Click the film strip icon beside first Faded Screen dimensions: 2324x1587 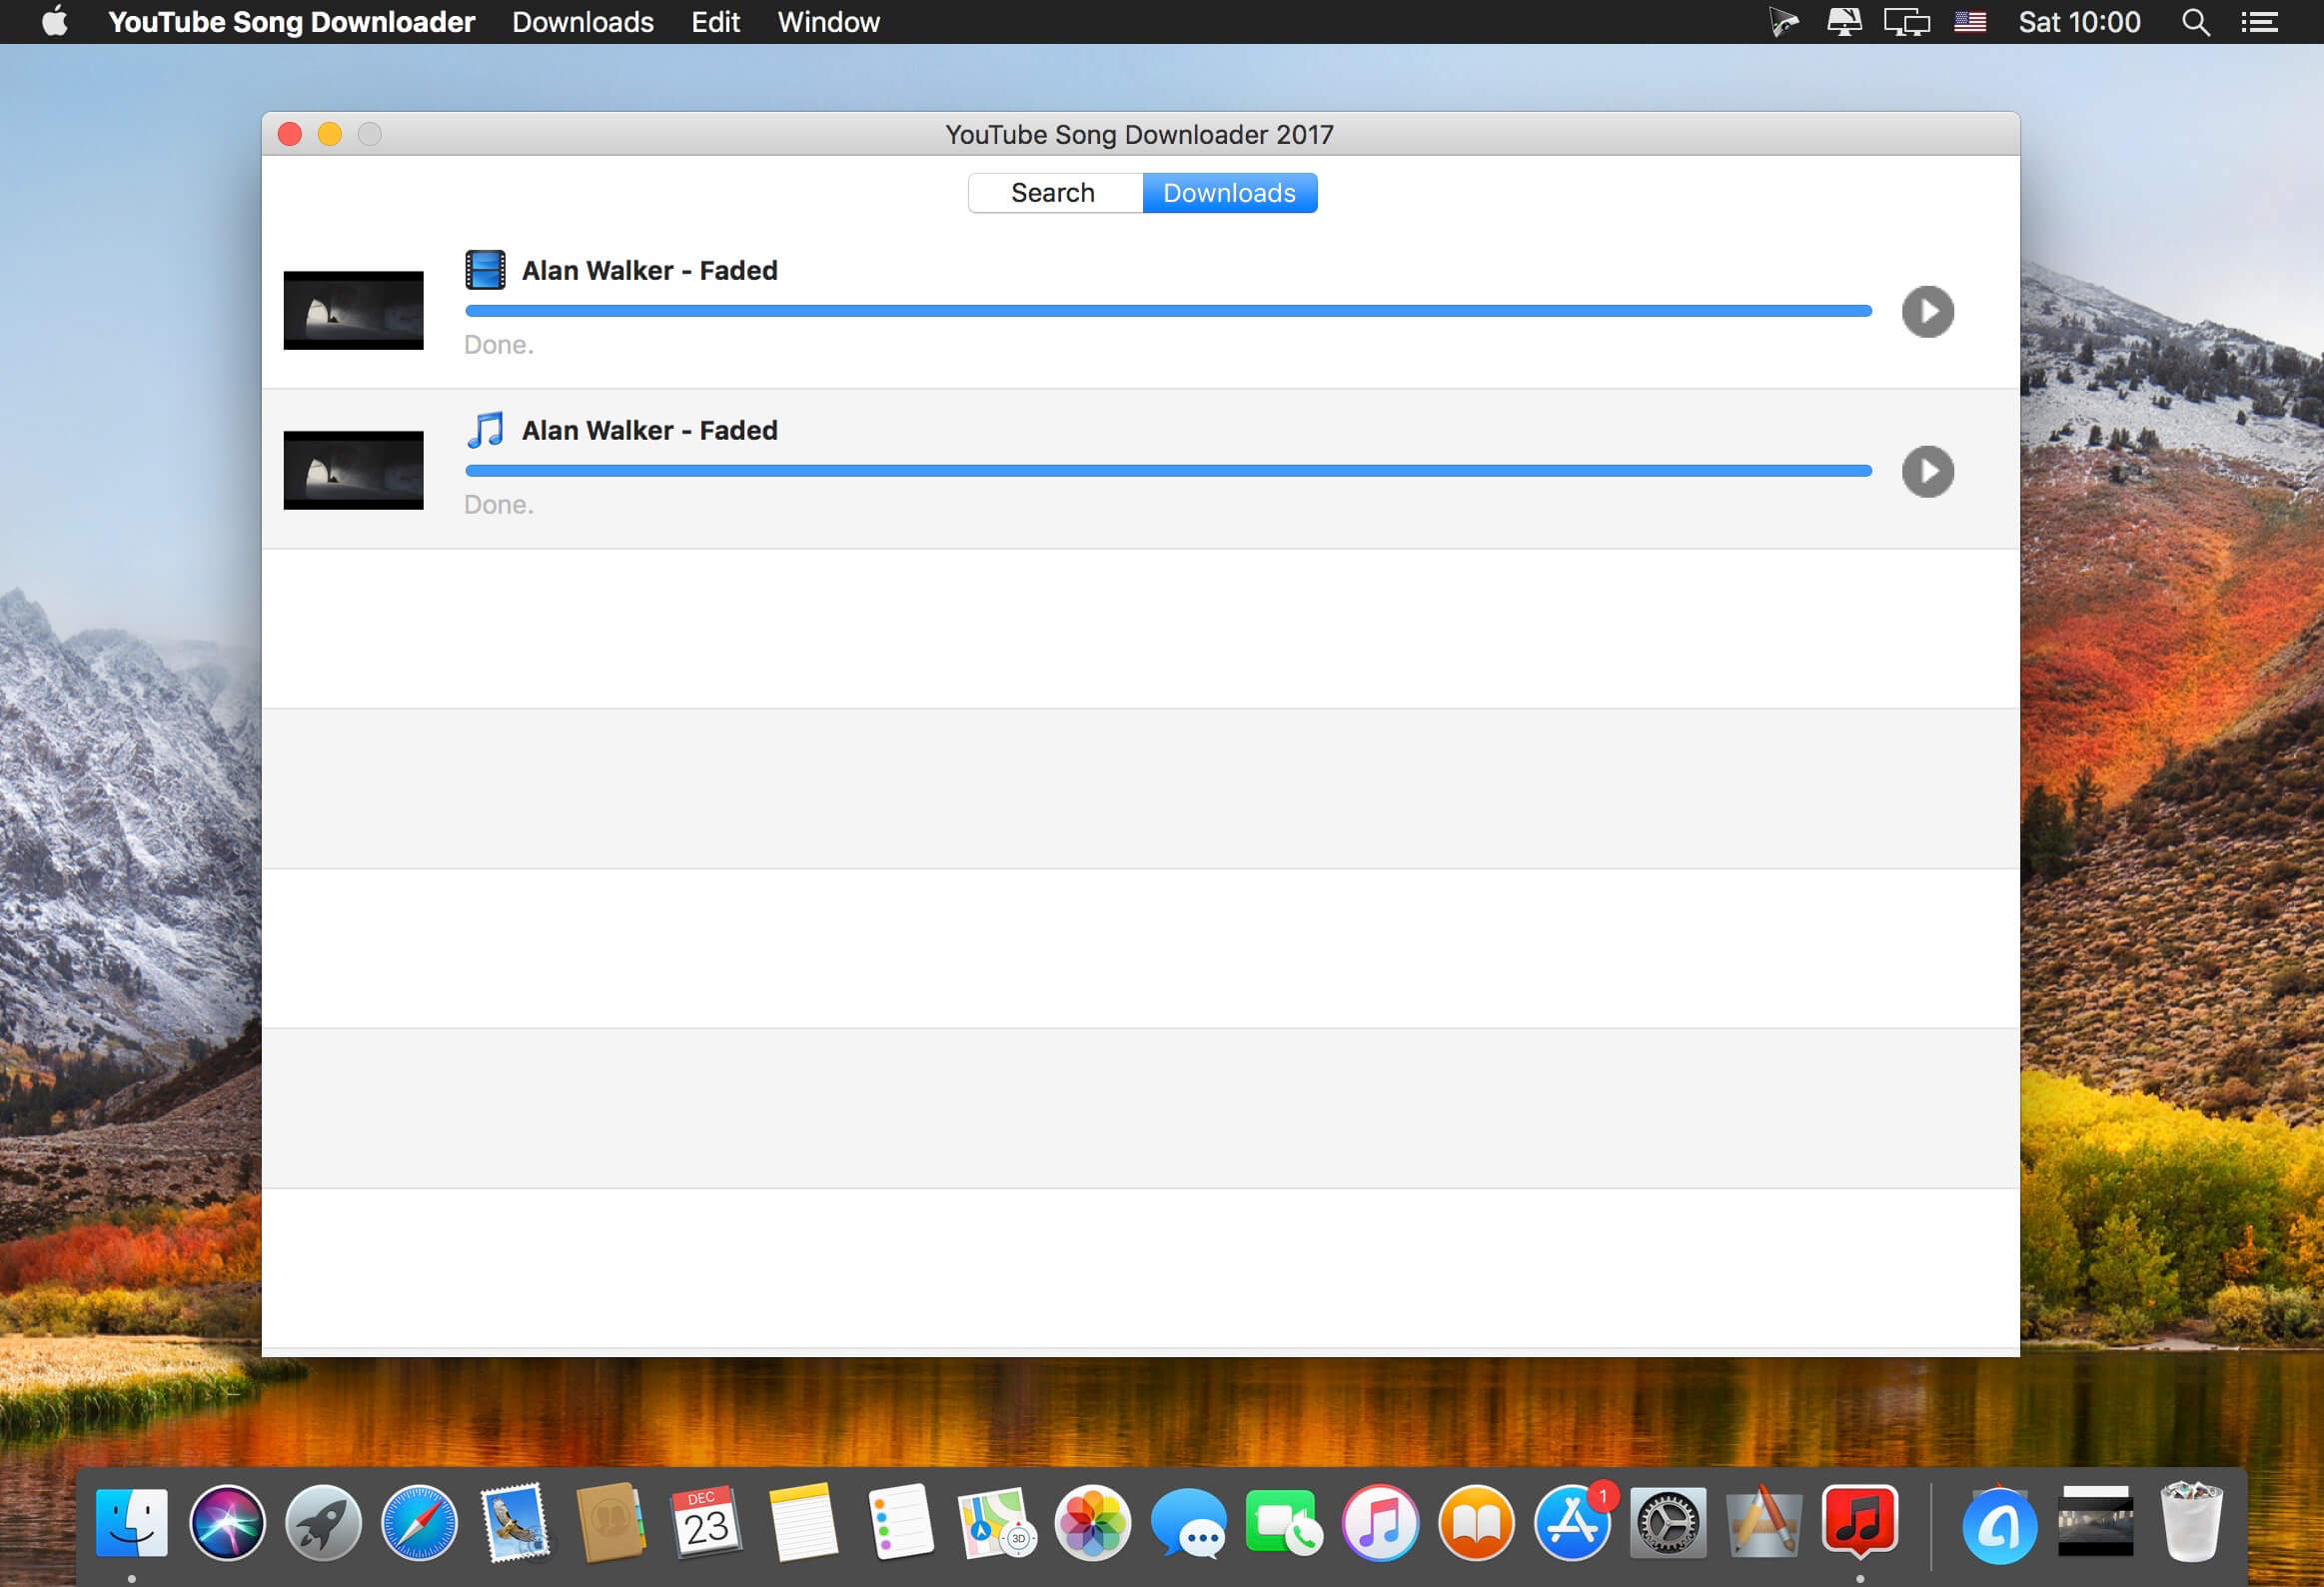[485, 270]
